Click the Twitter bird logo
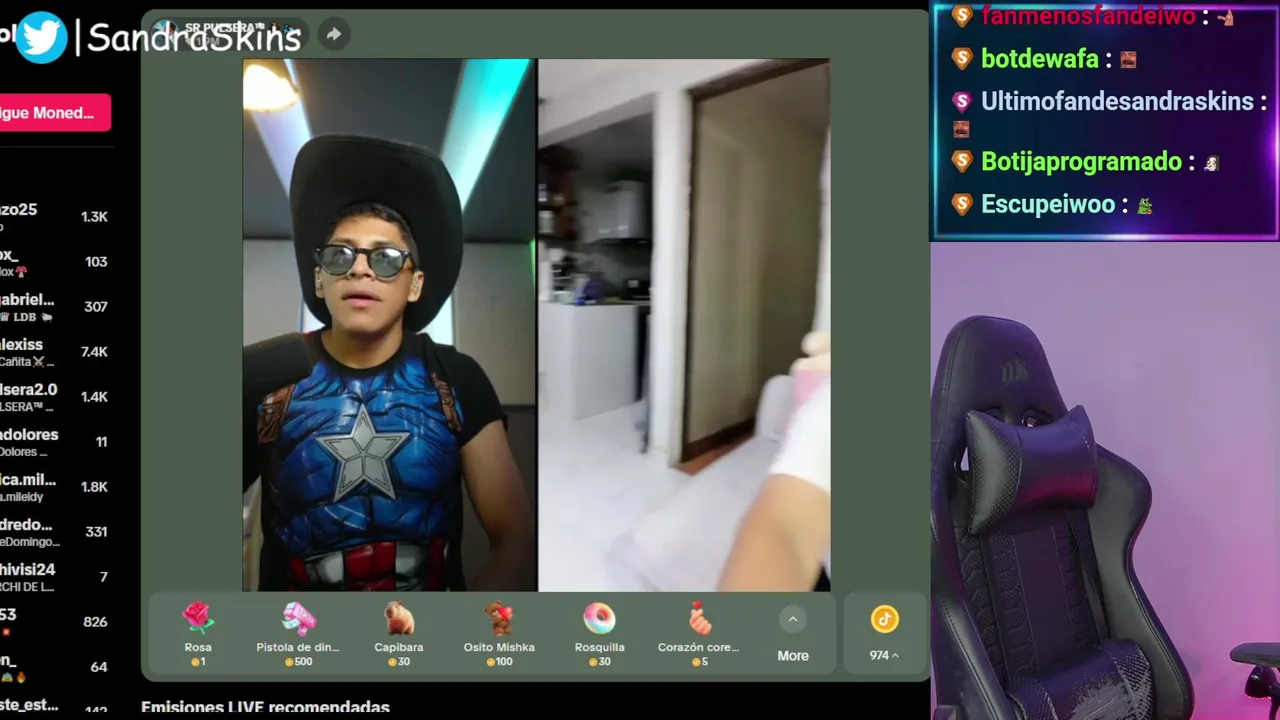This screenshot has width=1280, height=720. (x=42, y=37)
